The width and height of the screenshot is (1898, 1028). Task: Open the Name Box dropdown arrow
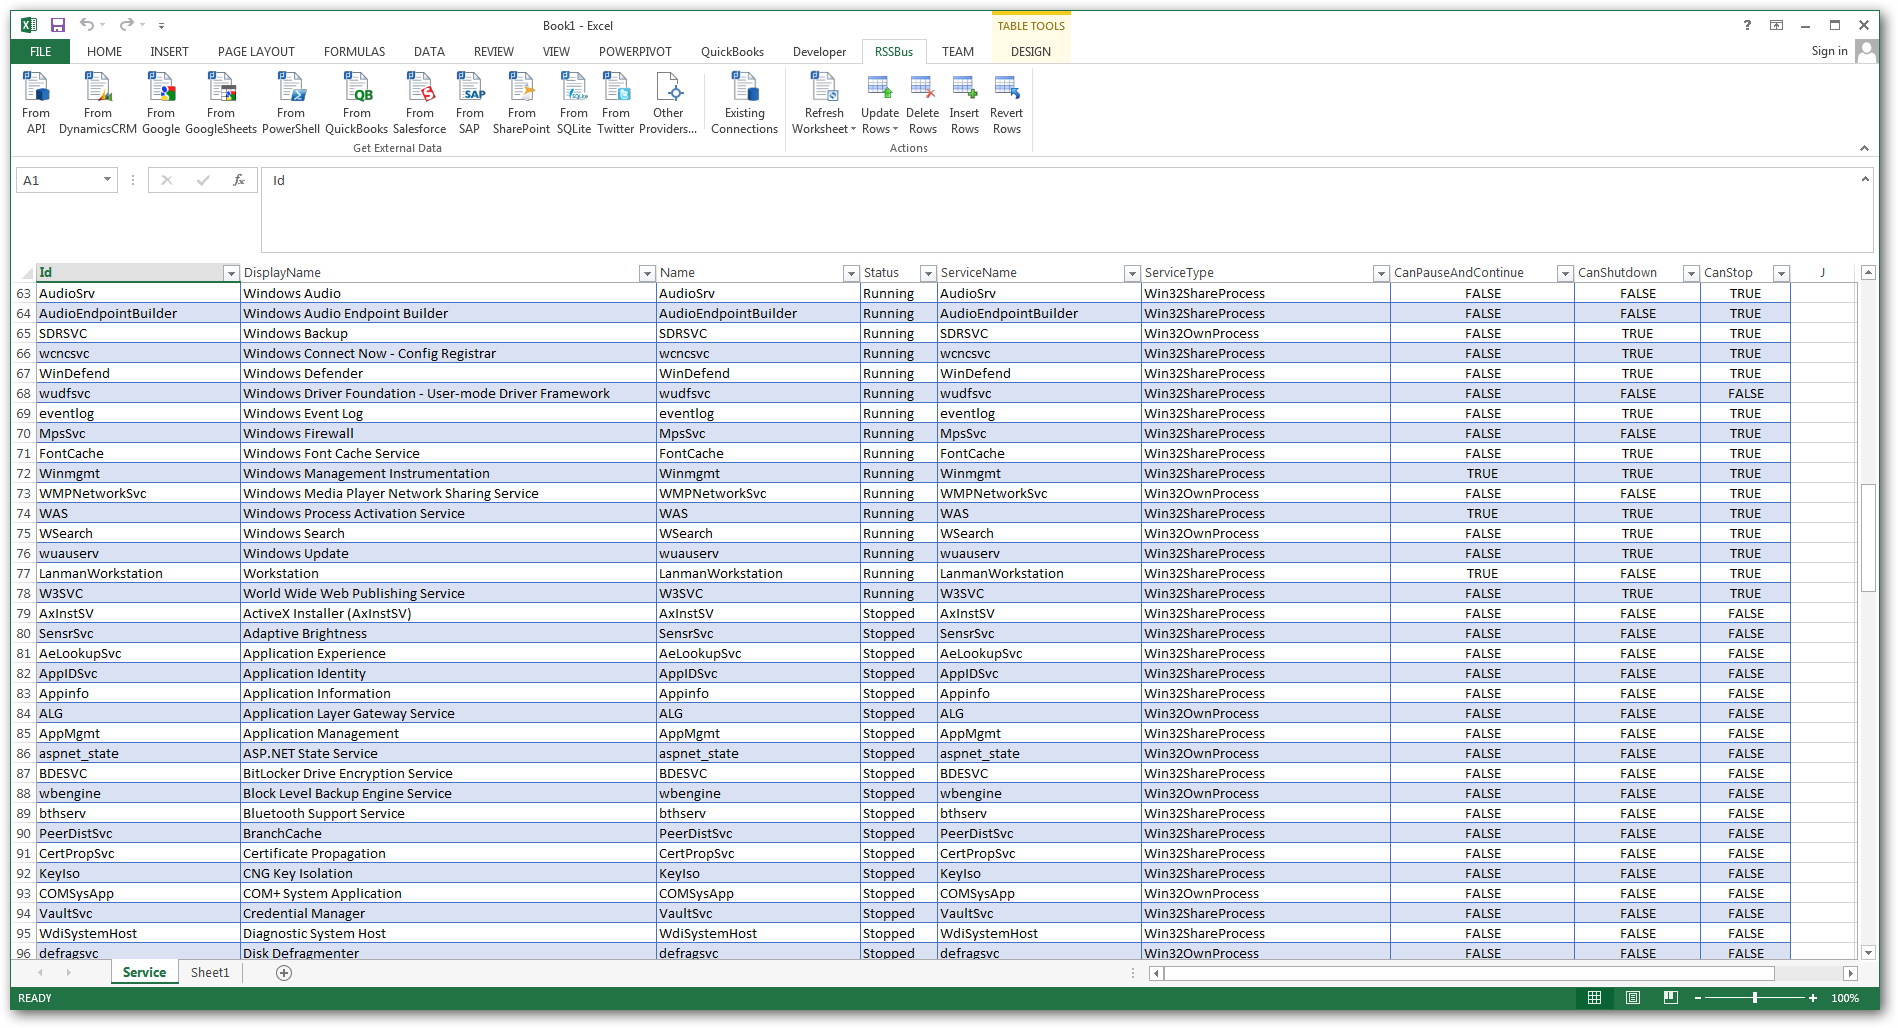[x=107, y=180]
